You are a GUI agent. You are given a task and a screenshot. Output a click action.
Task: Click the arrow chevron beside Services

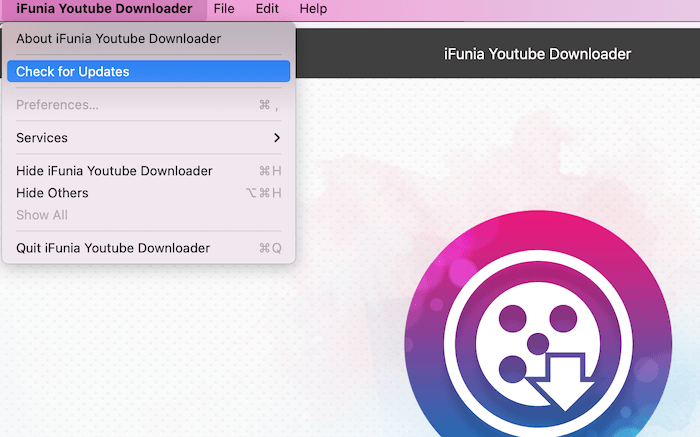[277, 138]
